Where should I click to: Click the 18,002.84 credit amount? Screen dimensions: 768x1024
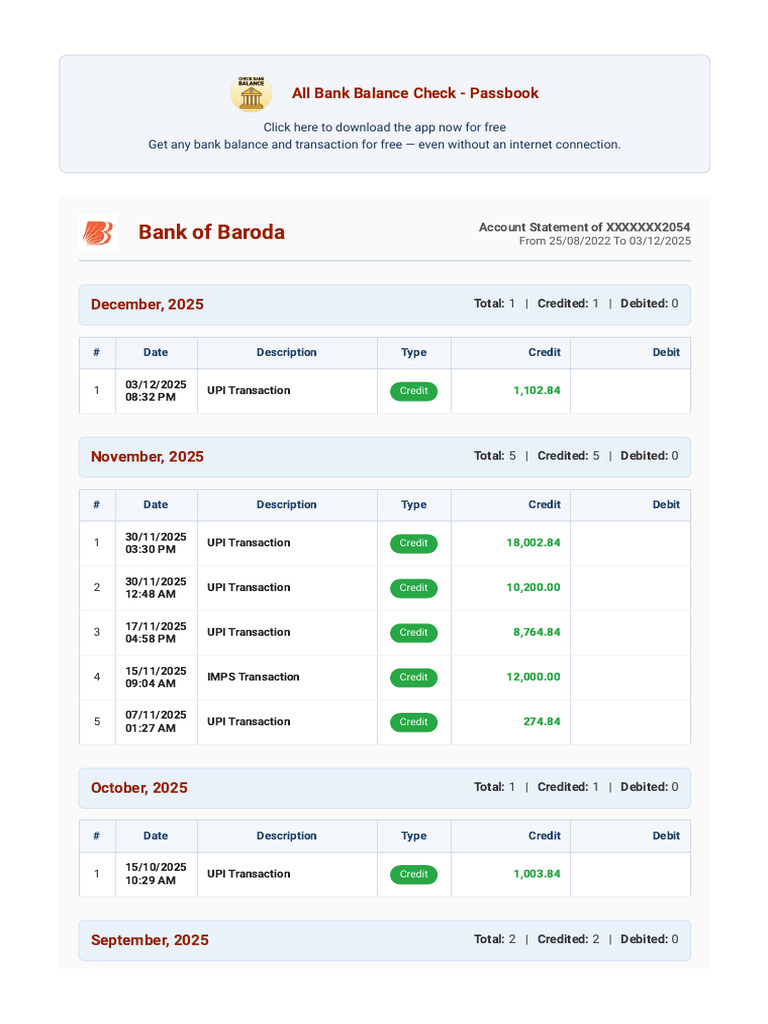(x=534, y=543)
